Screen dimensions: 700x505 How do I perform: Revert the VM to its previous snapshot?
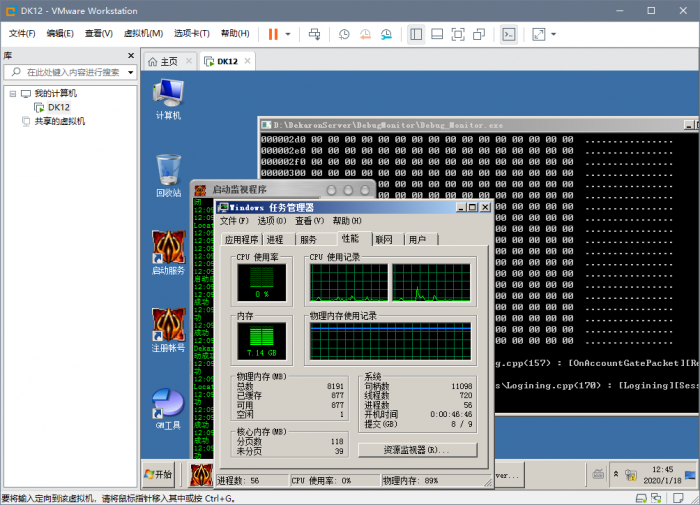[x=365, y=34]
